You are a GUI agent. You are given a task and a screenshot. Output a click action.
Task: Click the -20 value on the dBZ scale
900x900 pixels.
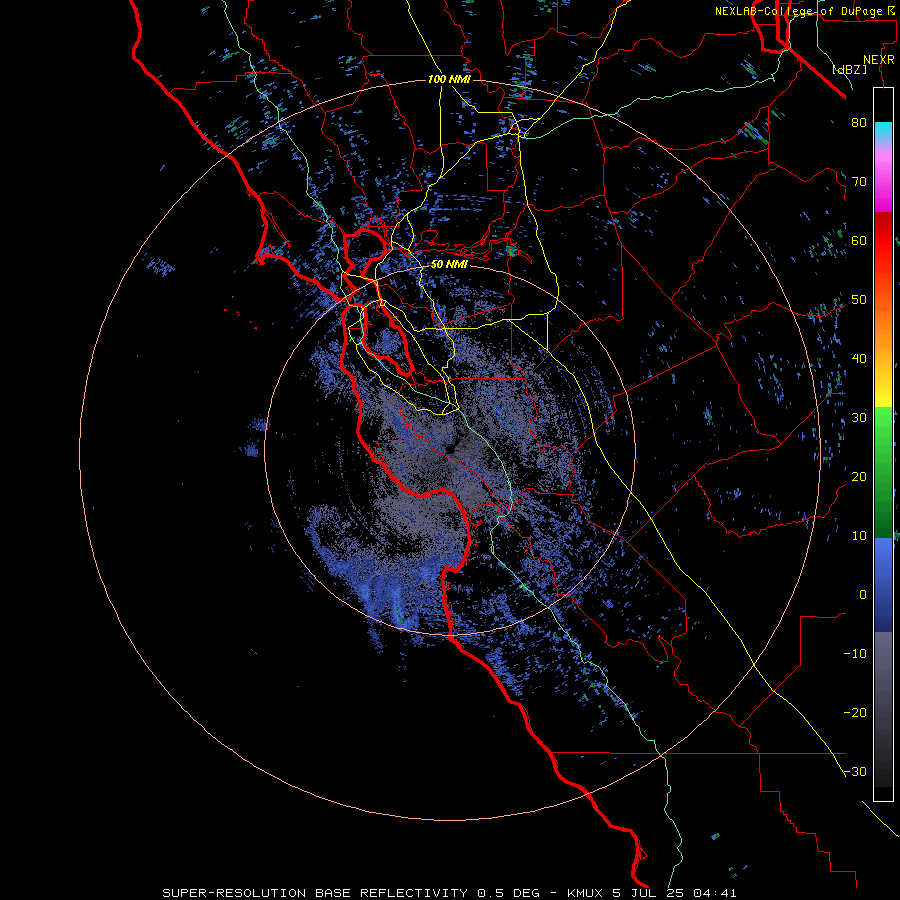(x=855, y=712)
